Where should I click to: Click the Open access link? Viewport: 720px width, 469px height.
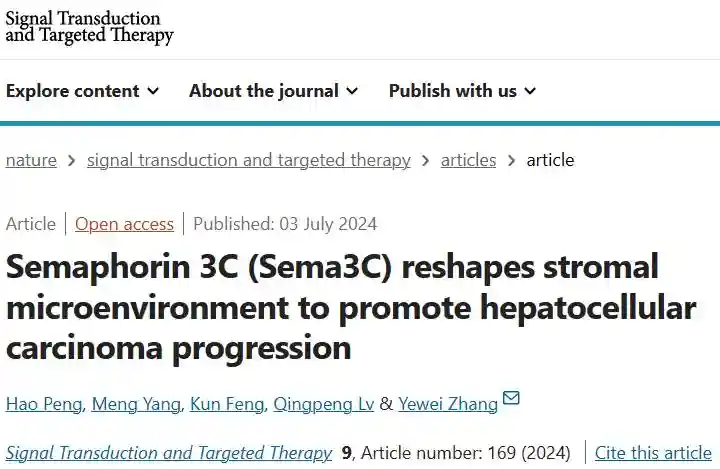click(124, 224)
